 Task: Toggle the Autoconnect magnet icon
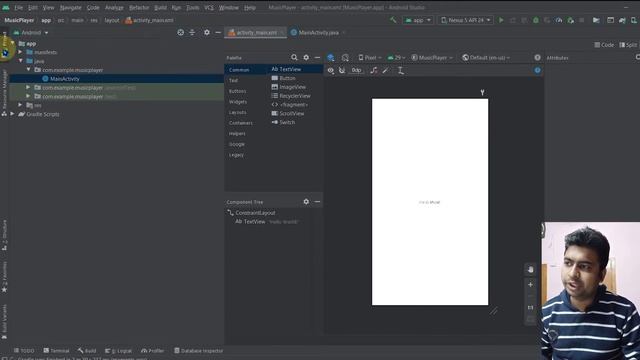coord(342,70)
